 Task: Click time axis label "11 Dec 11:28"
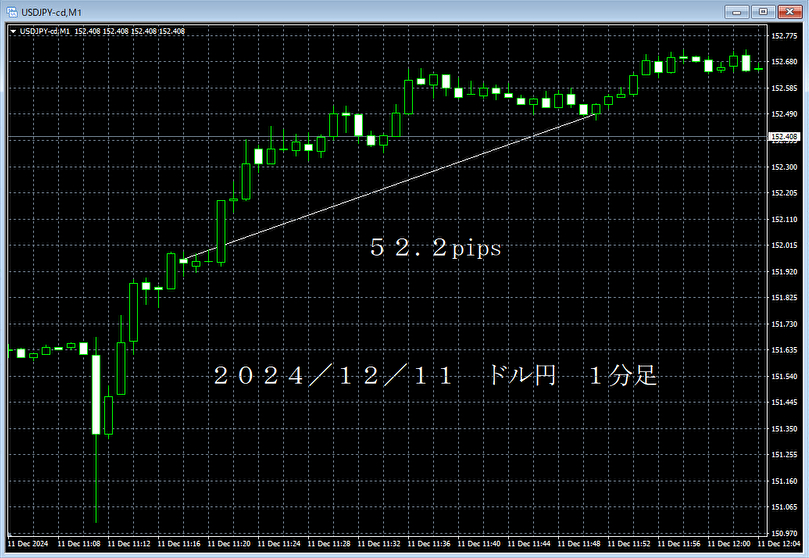click(329, 544)
